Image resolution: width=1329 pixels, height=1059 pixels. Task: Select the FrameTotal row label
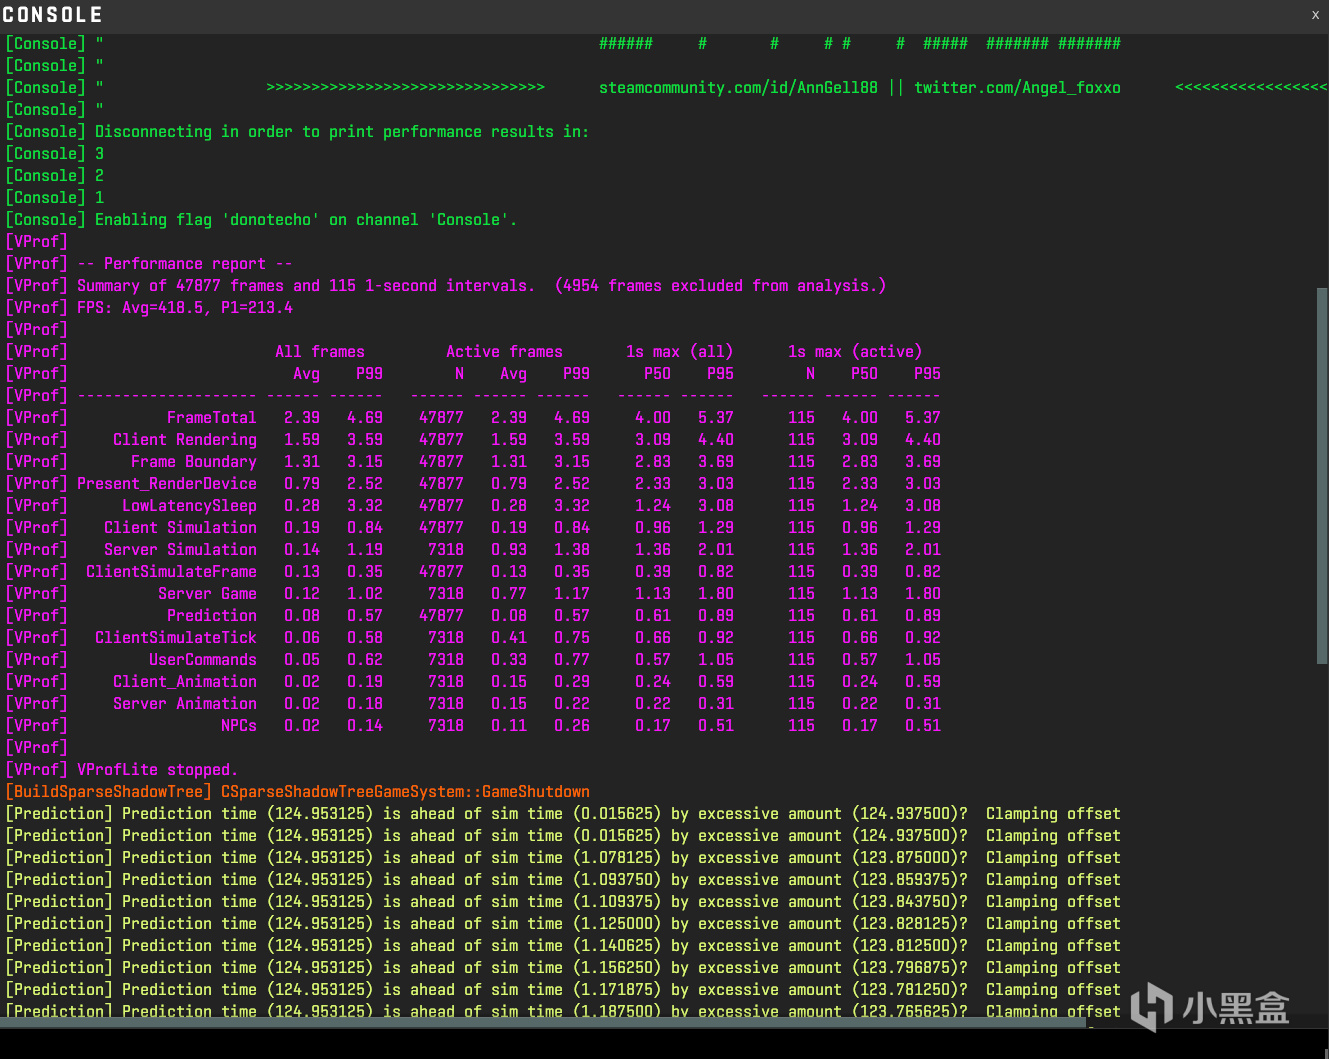pyautogui.click(x=211, y=418)
